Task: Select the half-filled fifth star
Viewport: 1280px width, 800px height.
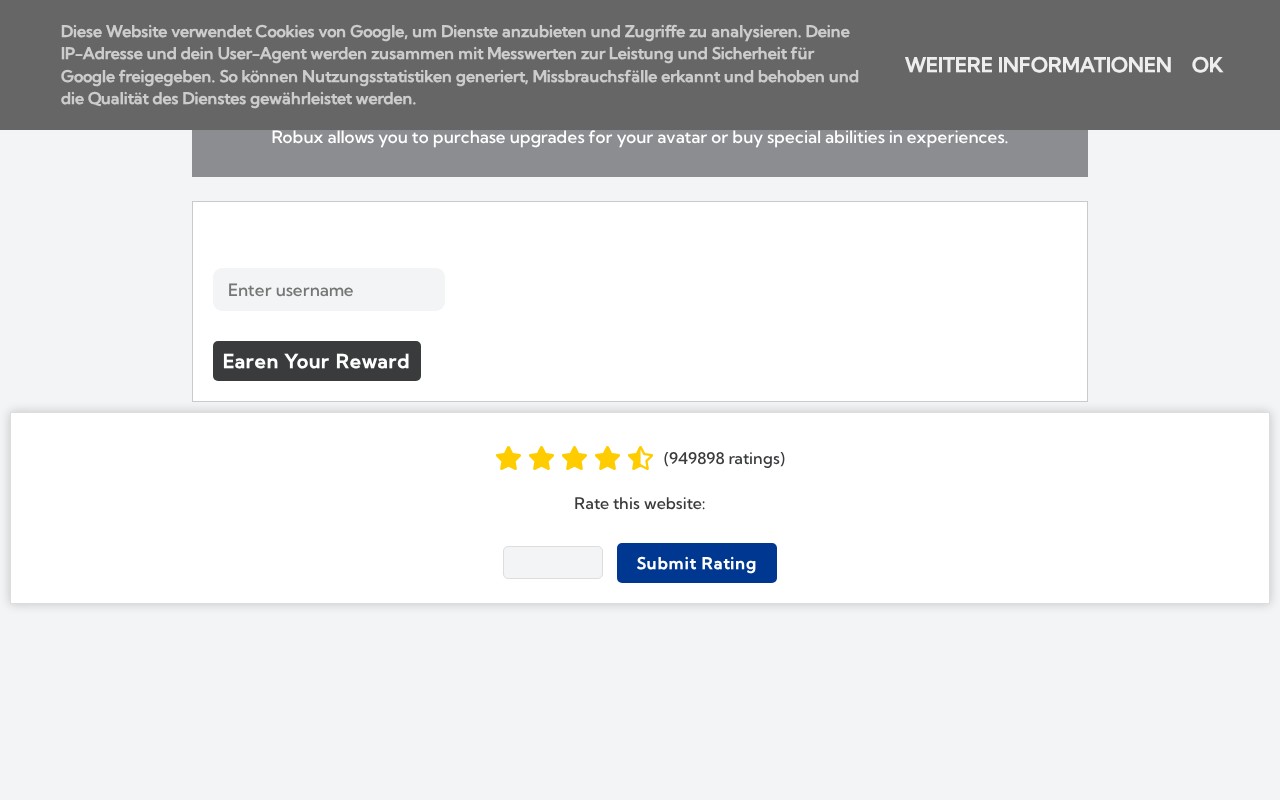Action: tap(641, 459)
